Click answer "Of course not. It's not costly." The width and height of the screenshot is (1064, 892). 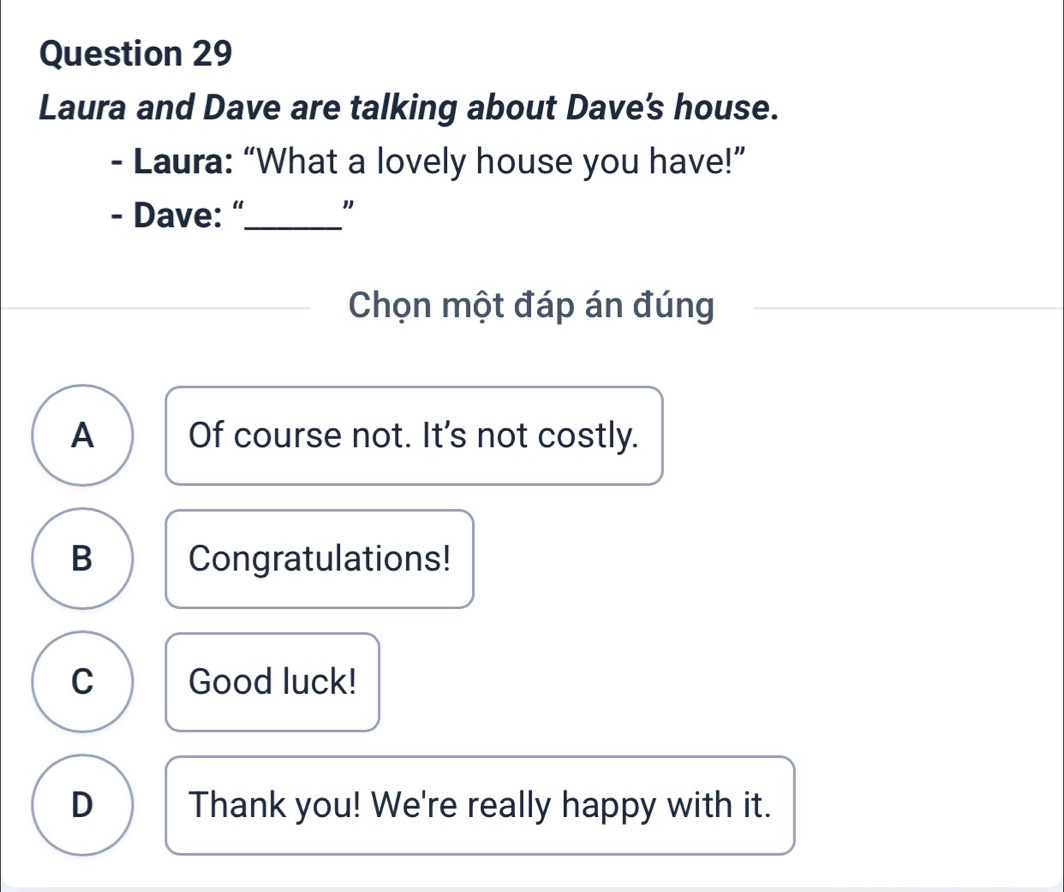414,436
